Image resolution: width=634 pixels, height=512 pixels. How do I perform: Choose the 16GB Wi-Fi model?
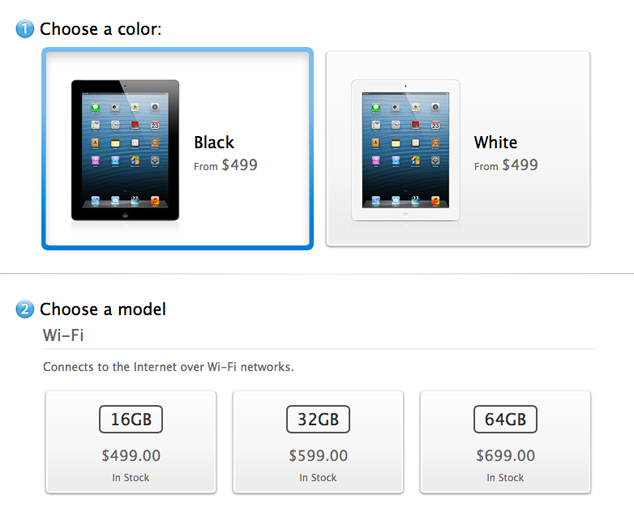131,442
